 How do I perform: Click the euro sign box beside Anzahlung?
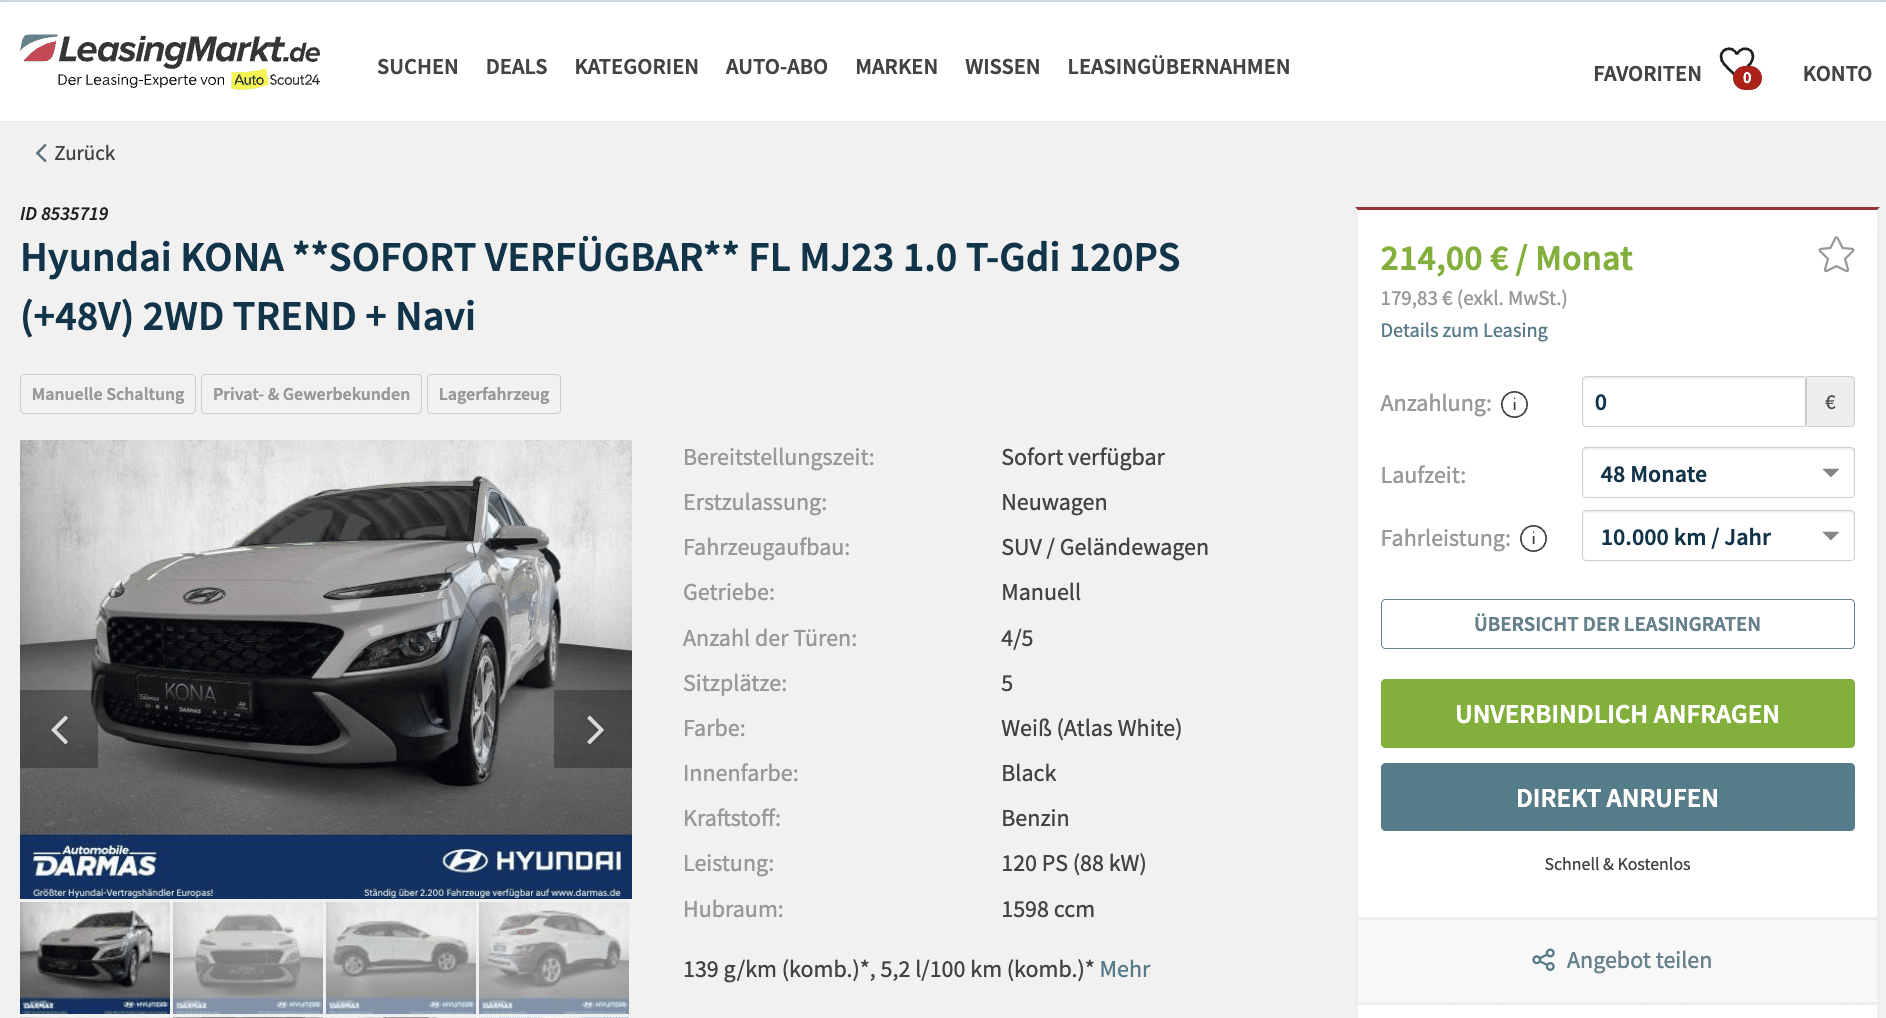point(1830,402)
